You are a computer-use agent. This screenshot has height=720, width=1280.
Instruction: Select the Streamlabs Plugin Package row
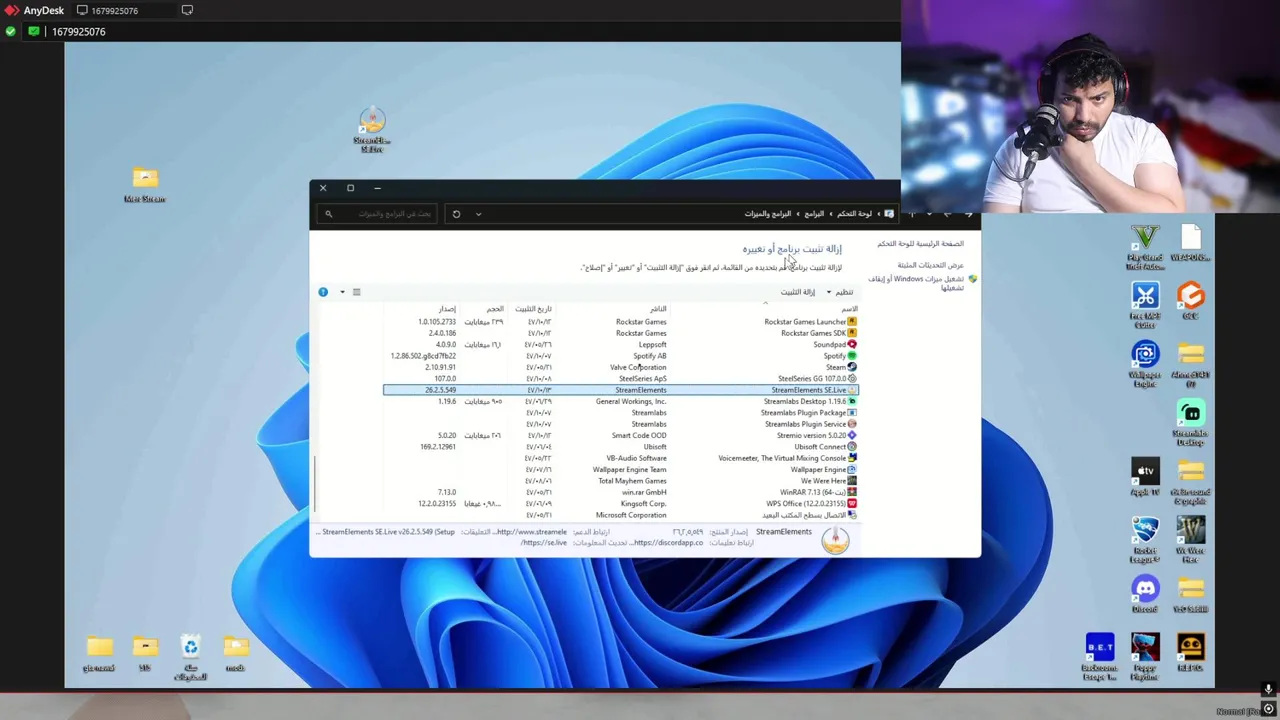pos(620,413)
